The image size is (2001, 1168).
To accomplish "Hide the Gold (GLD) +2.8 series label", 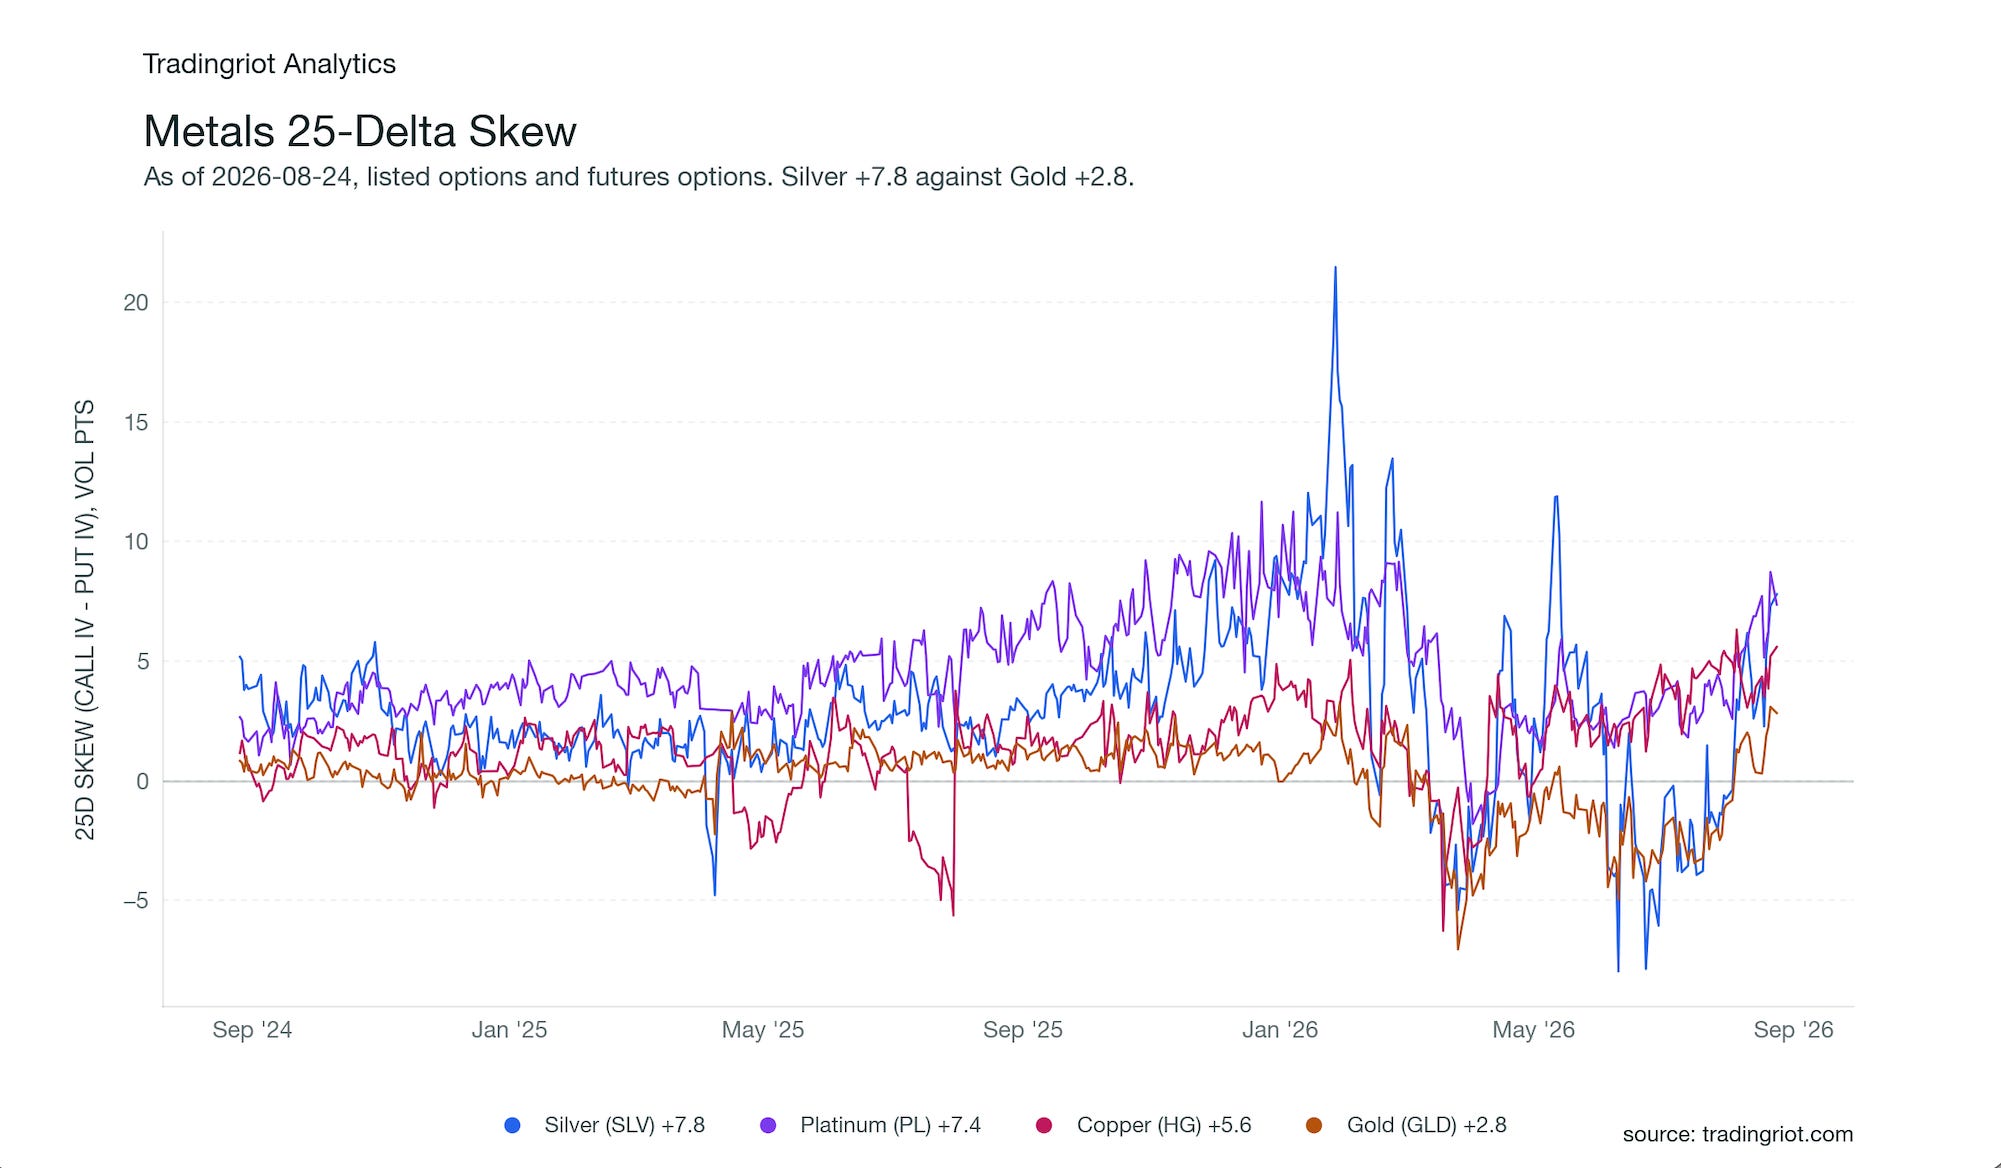I will coord(1426,1125).
